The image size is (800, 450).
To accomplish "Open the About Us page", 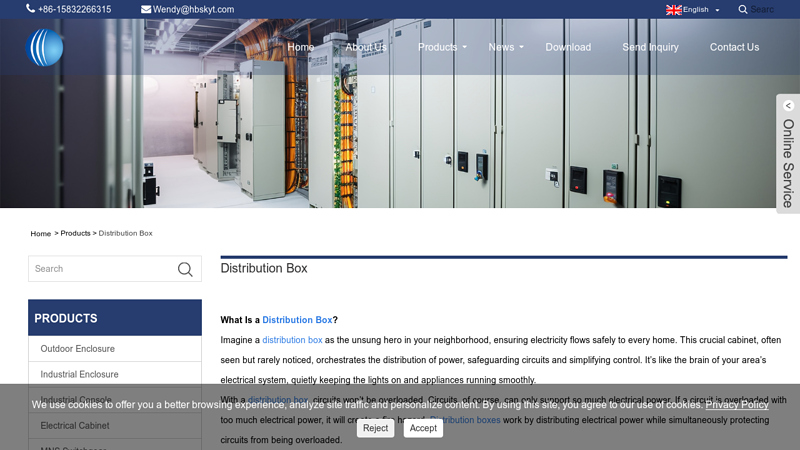I will tap(366, 47).
